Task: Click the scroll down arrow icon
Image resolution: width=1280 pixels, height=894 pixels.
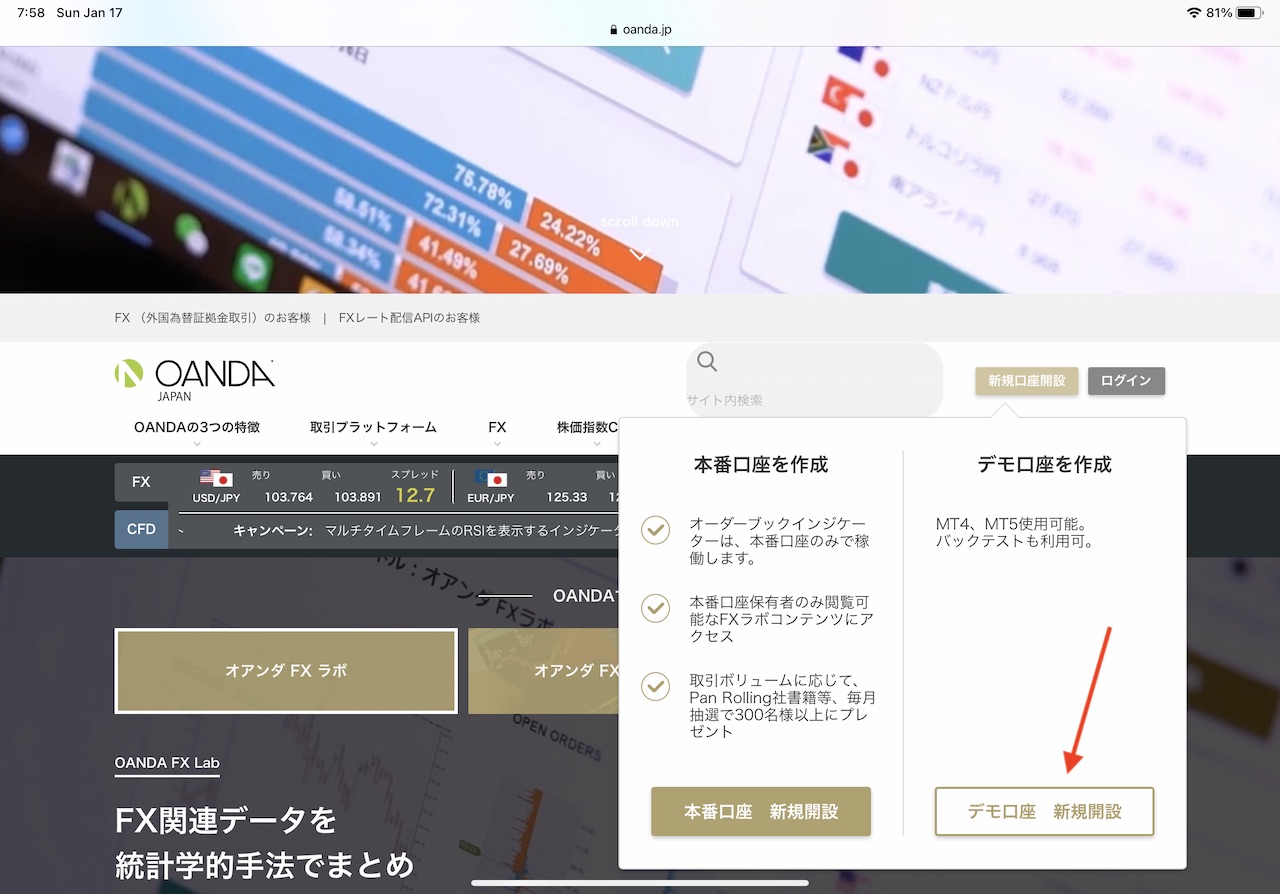Action: coord(639,254)
